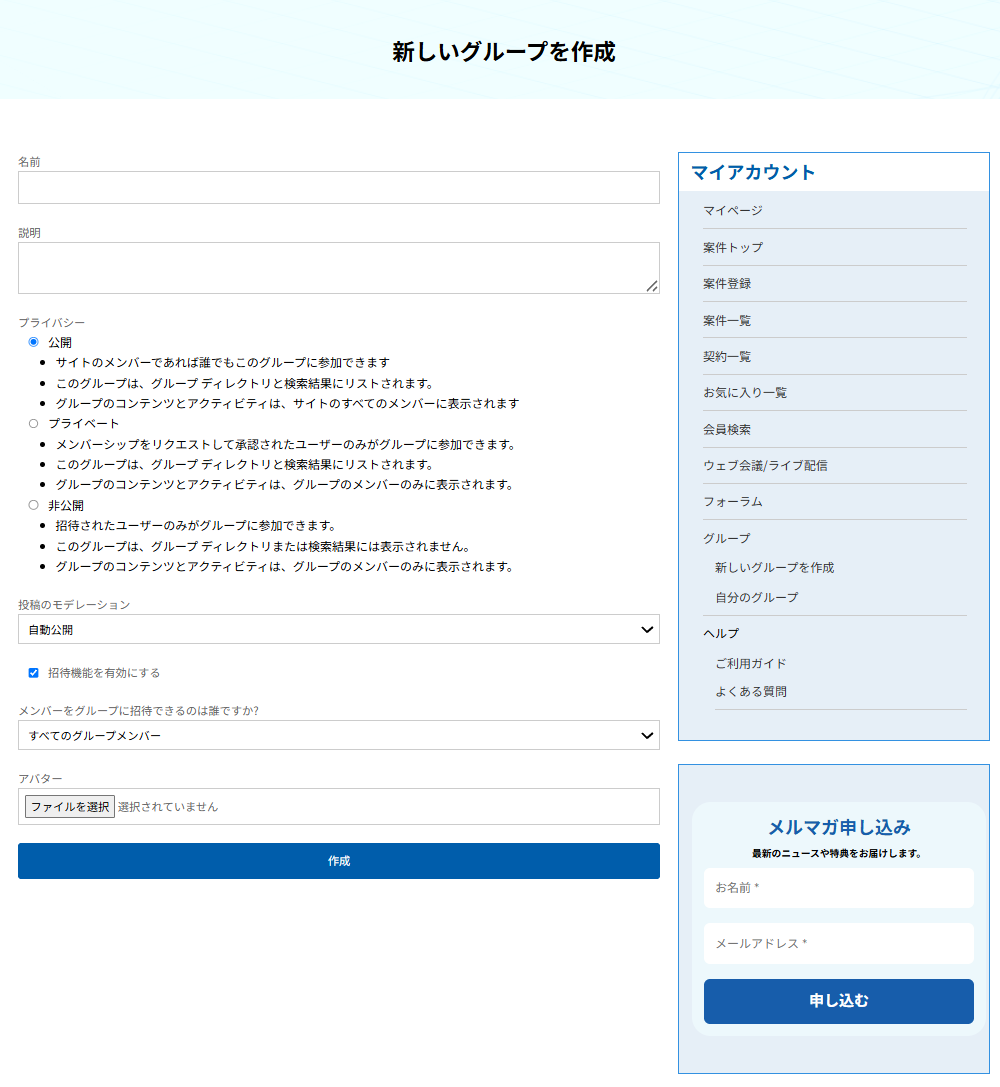1000x1087 pixels.
Task: Click the アバター field label
Action: coord(40,779)
